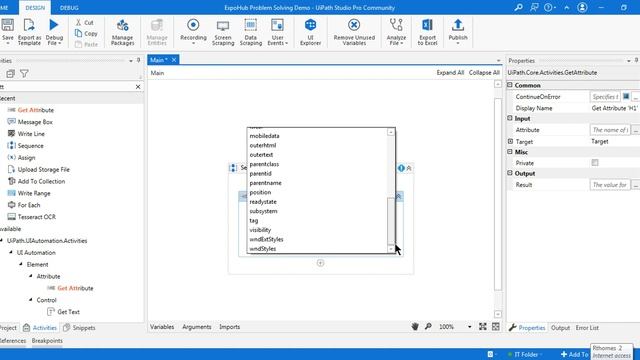This screenshot has width=640, height=360.
Task: Switch to the DEBUG ribbon tab
Action: (69, 8)
